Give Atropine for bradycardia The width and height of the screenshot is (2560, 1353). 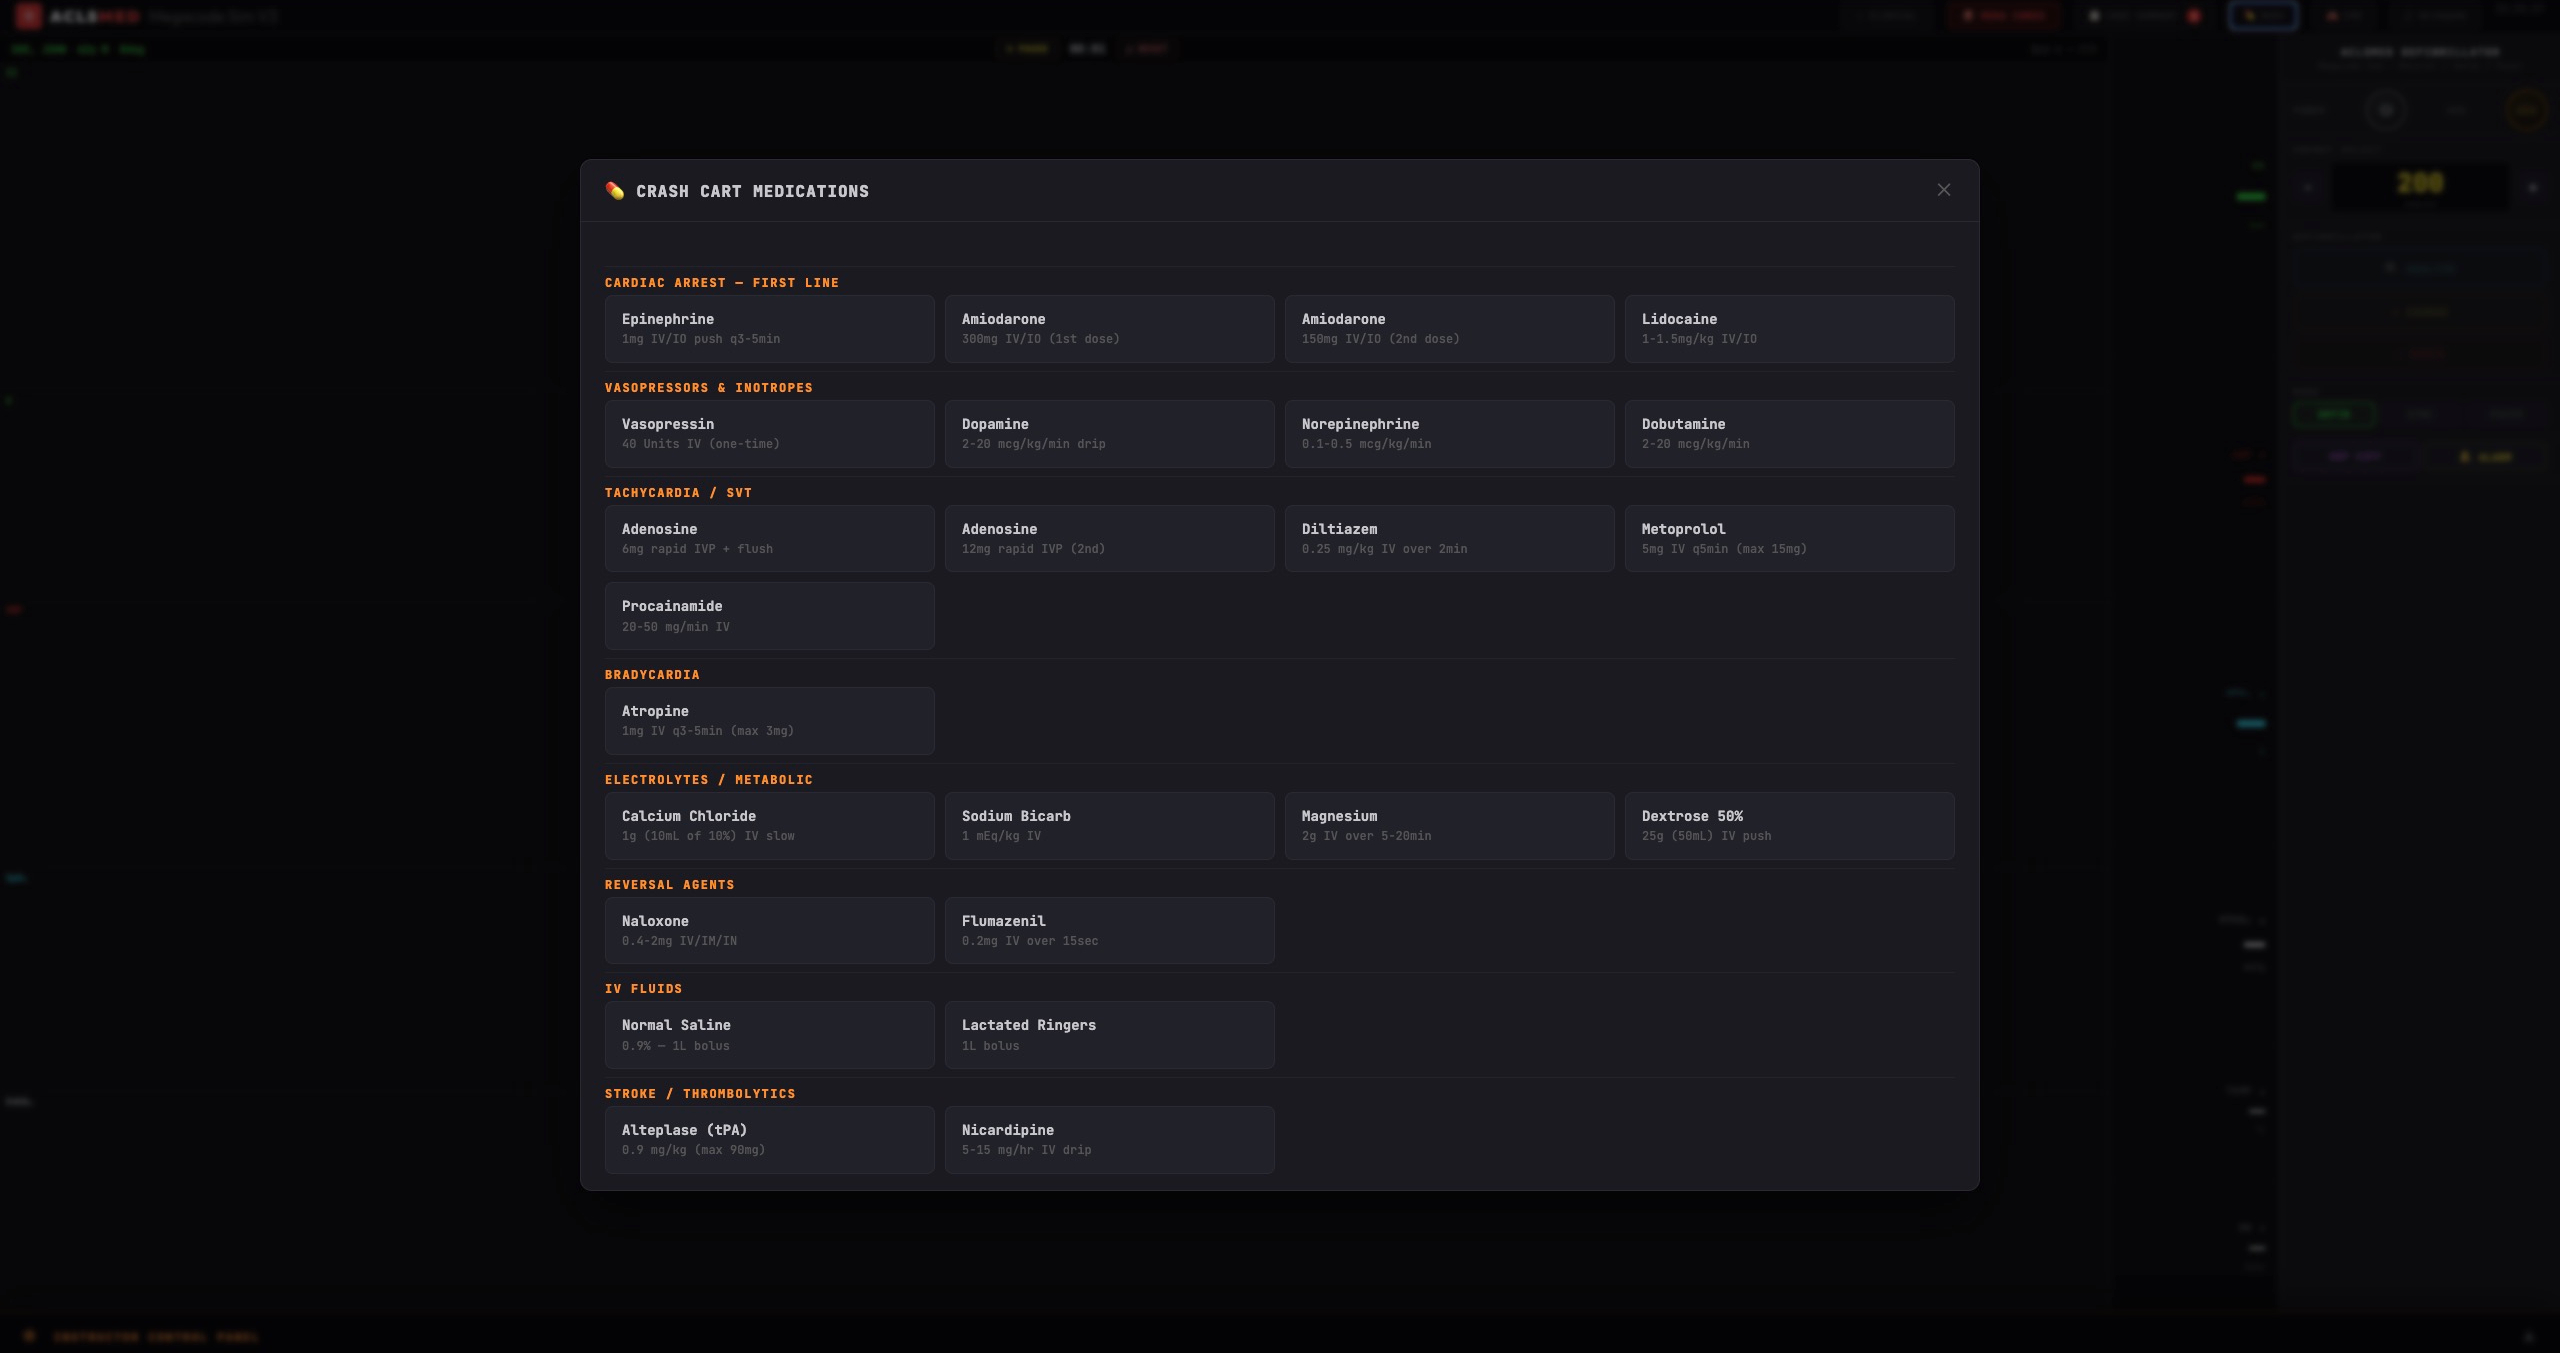coord(769,720)
